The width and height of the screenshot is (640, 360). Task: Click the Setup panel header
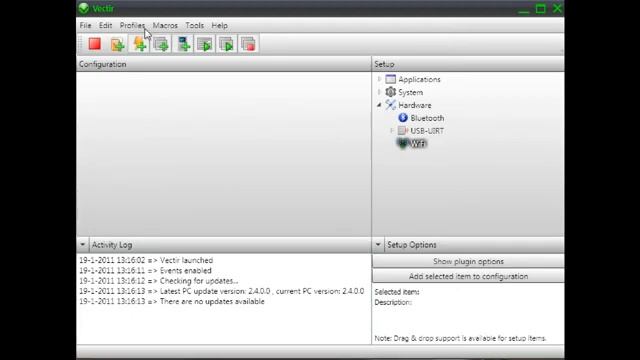coord(468,64)
